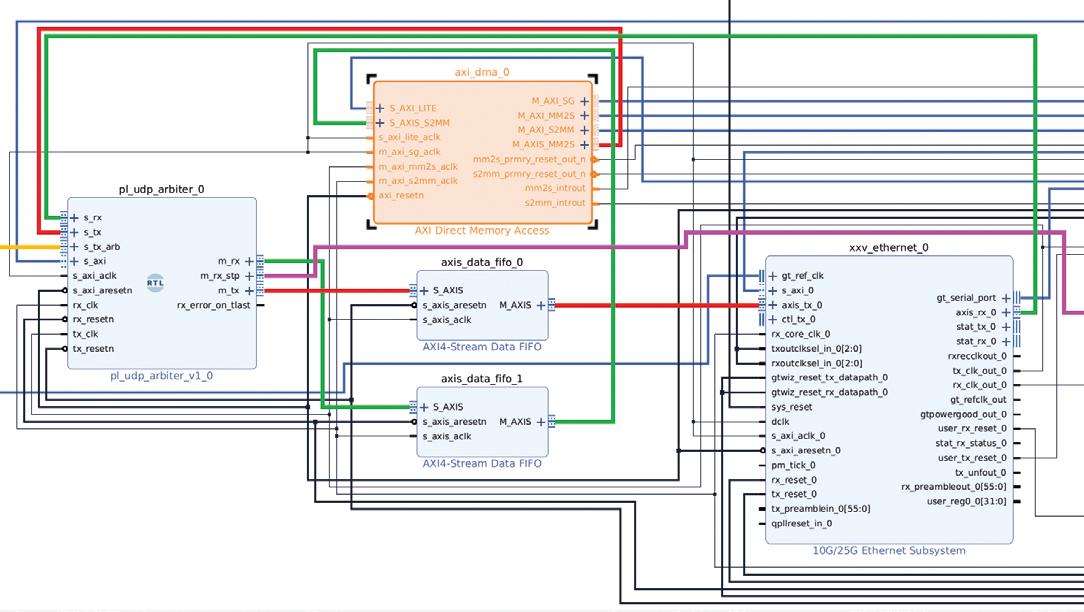
Task: Expand M_AXI_MM2S port on the DMA
Action: pyautogui.click(x=585, y=115)
